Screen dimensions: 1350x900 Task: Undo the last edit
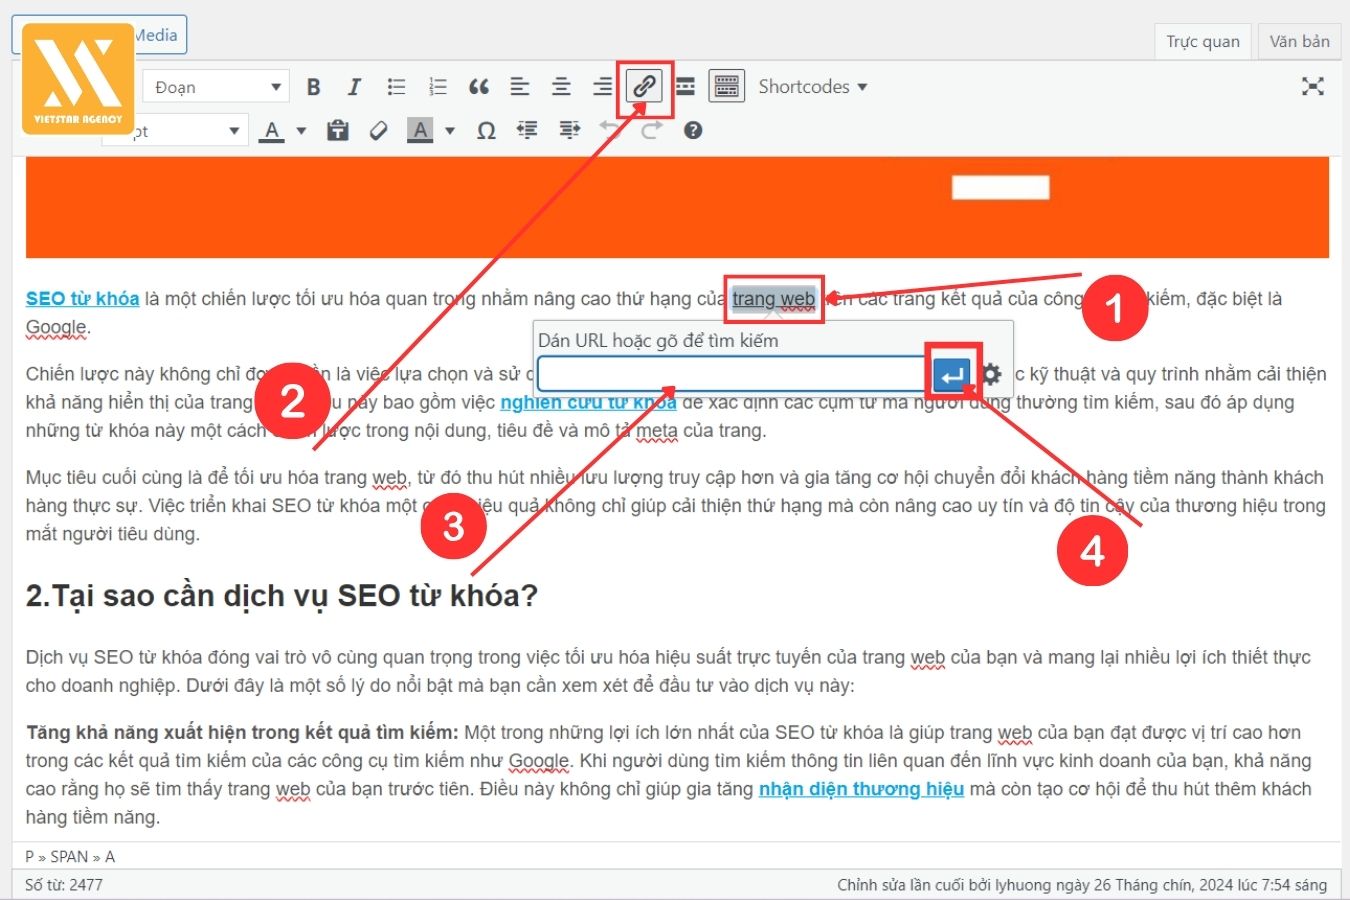pos(609,129)
